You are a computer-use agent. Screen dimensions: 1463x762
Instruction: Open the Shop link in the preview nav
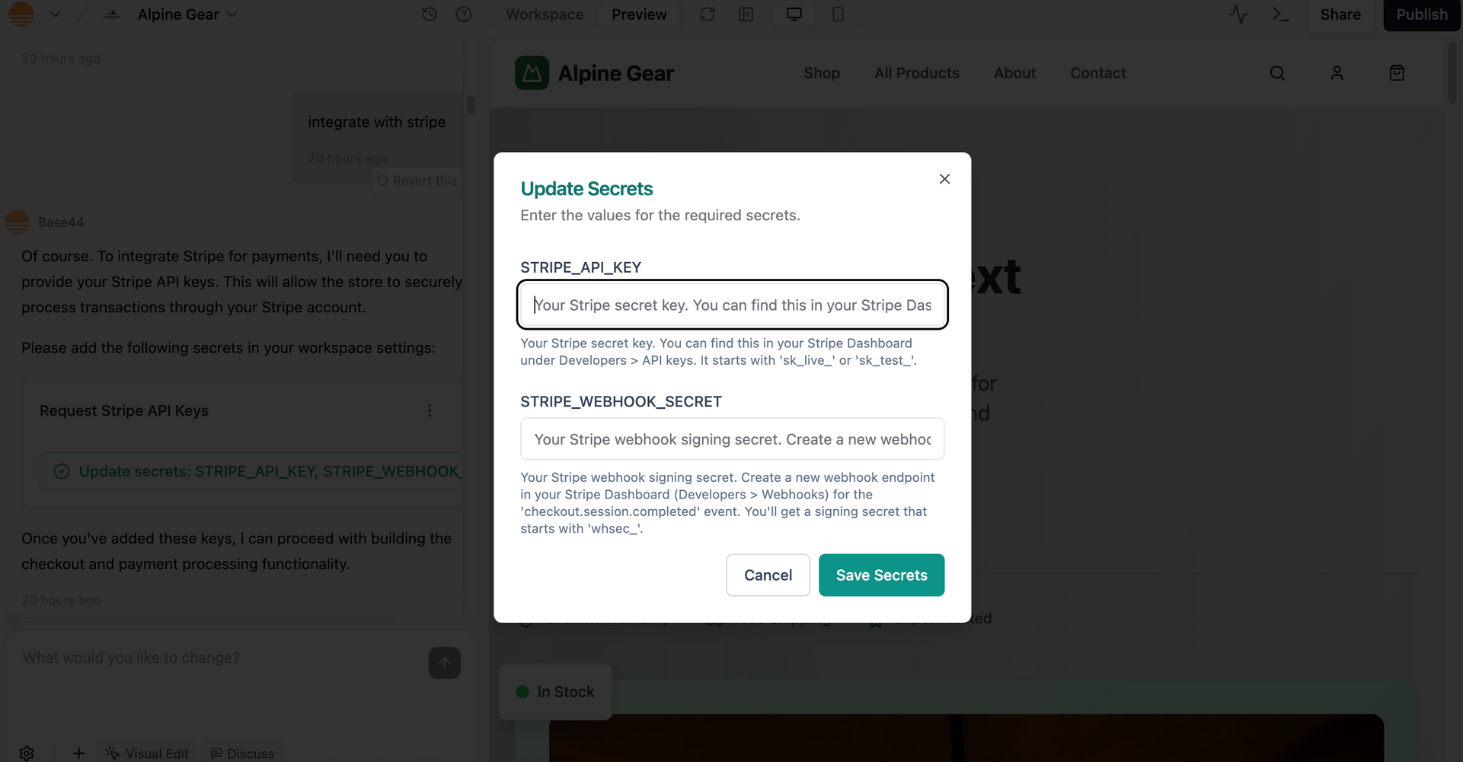(x=822, y=73)
